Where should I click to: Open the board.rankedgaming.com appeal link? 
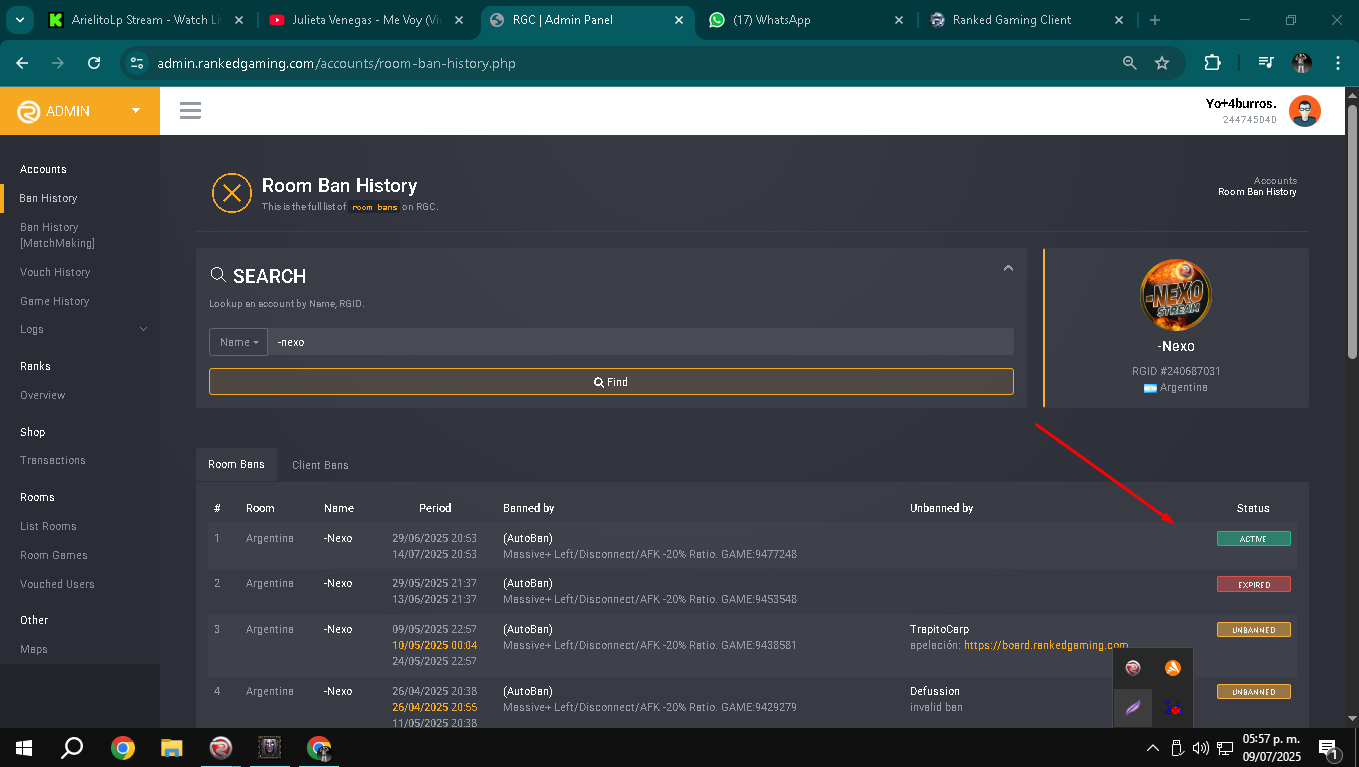point(1046,646)
